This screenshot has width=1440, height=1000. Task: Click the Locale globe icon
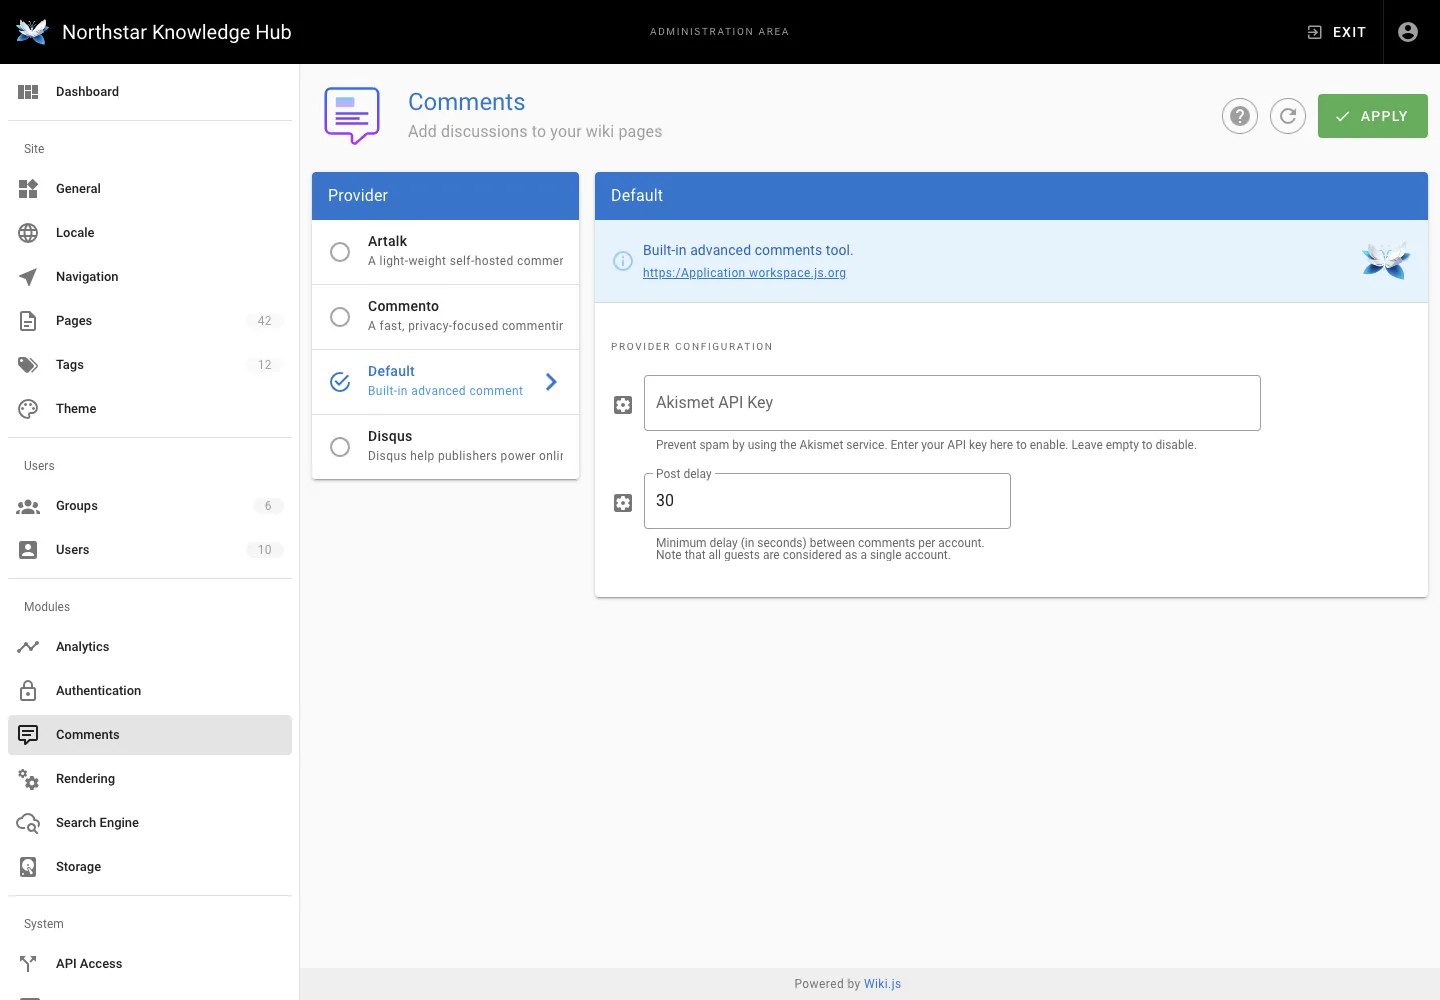point(28,233)
